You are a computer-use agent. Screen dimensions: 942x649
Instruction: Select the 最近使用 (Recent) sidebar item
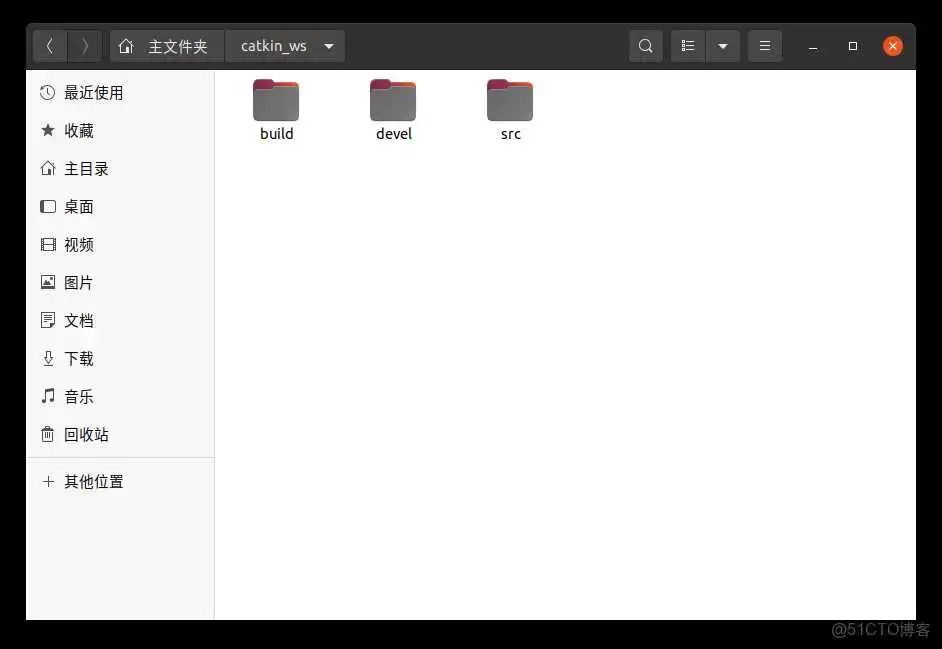pyautogui.click(x=91, y=92)
